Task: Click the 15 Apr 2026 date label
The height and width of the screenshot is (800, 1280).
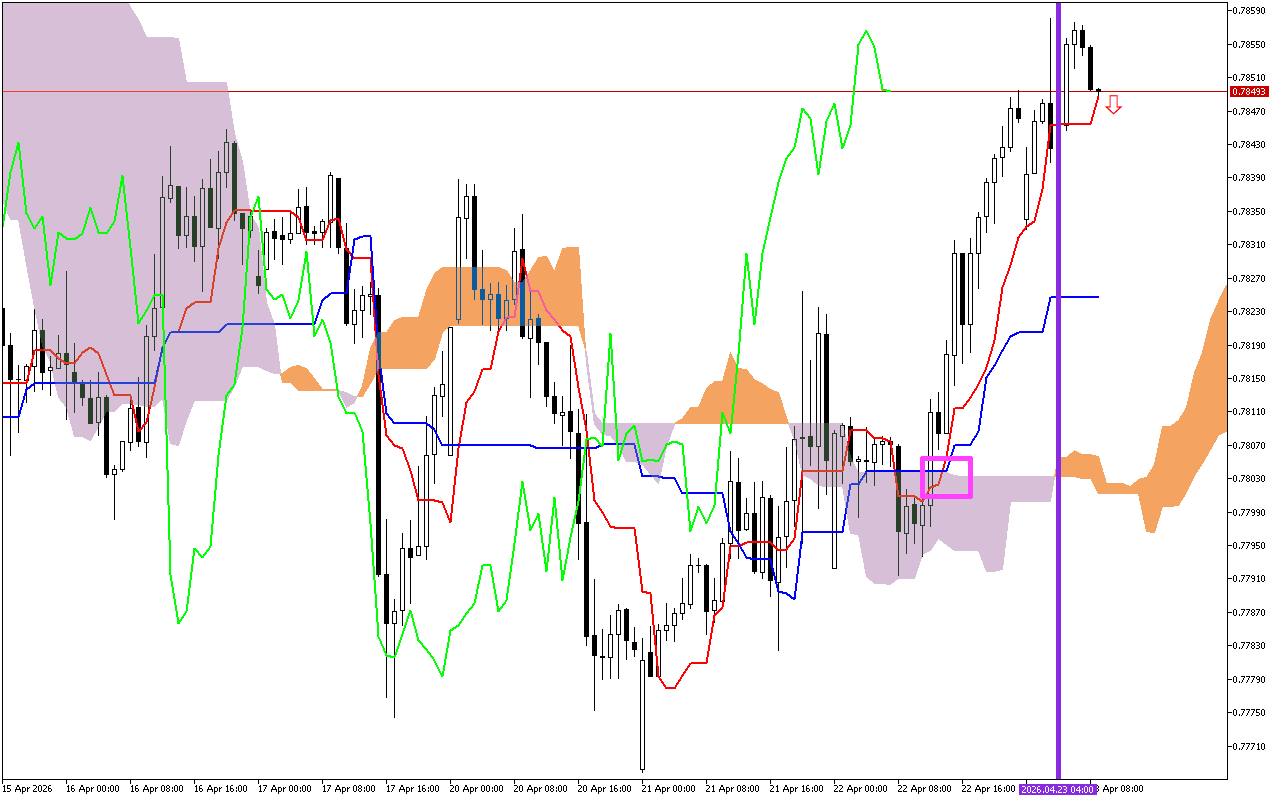Action: (x=30, y=789)
